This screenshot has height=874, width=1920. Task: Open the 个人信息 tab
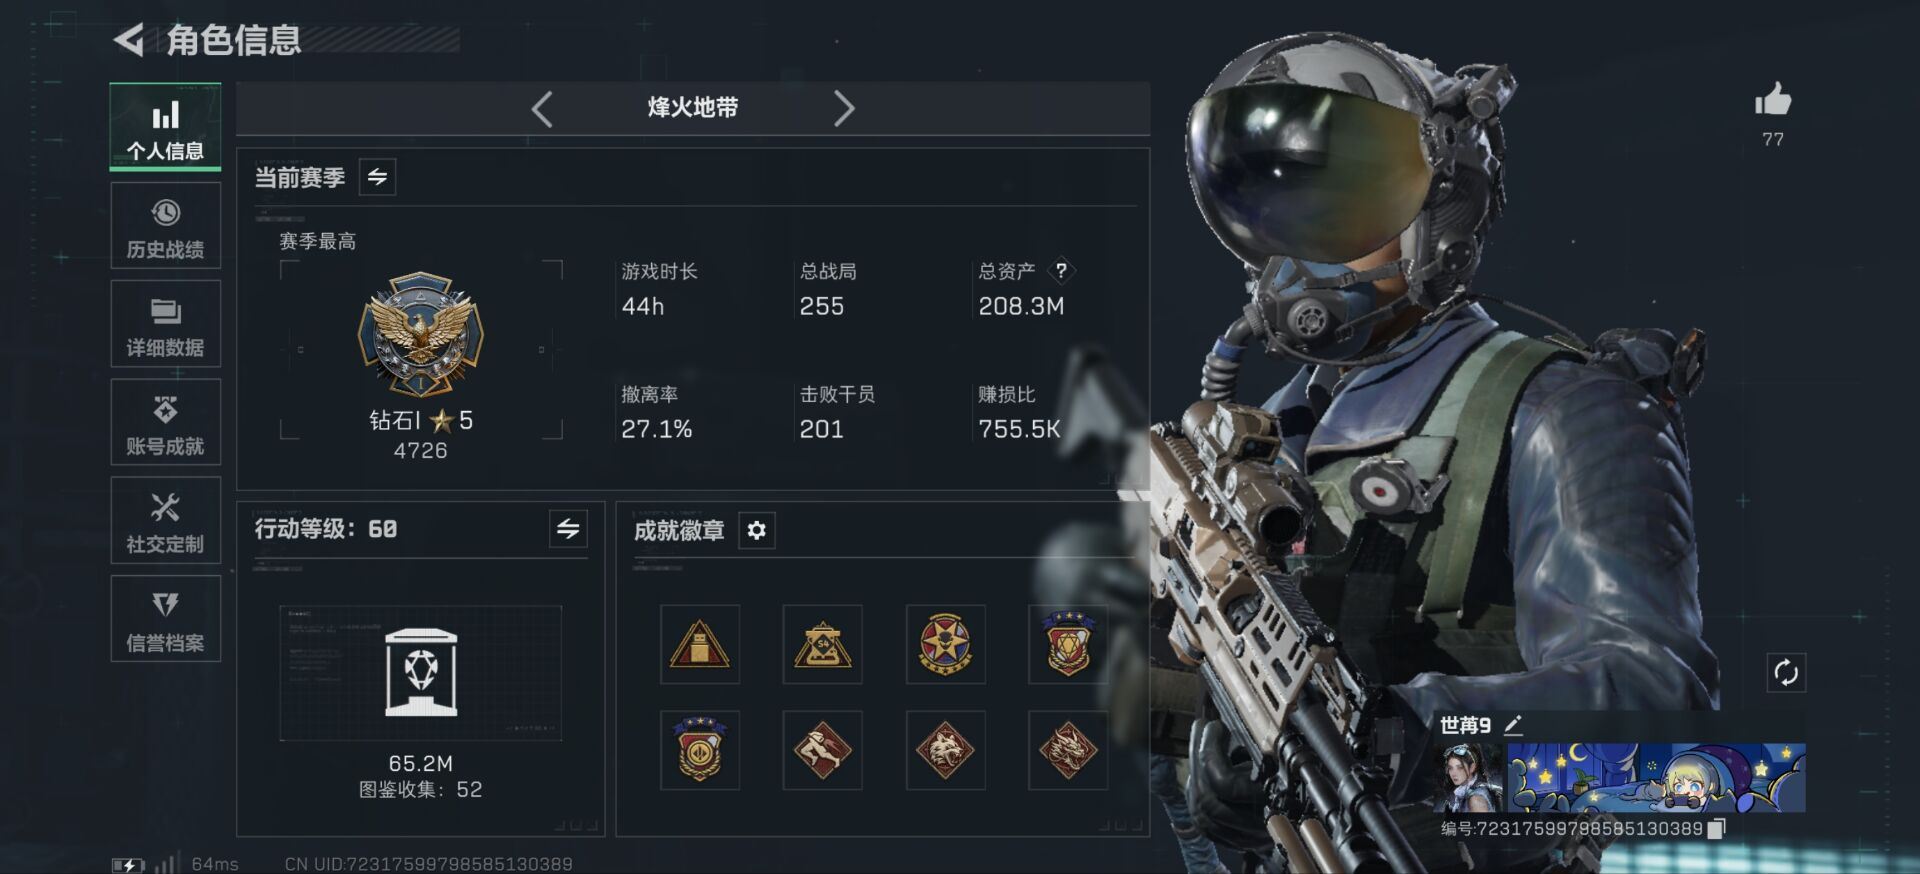165,127
